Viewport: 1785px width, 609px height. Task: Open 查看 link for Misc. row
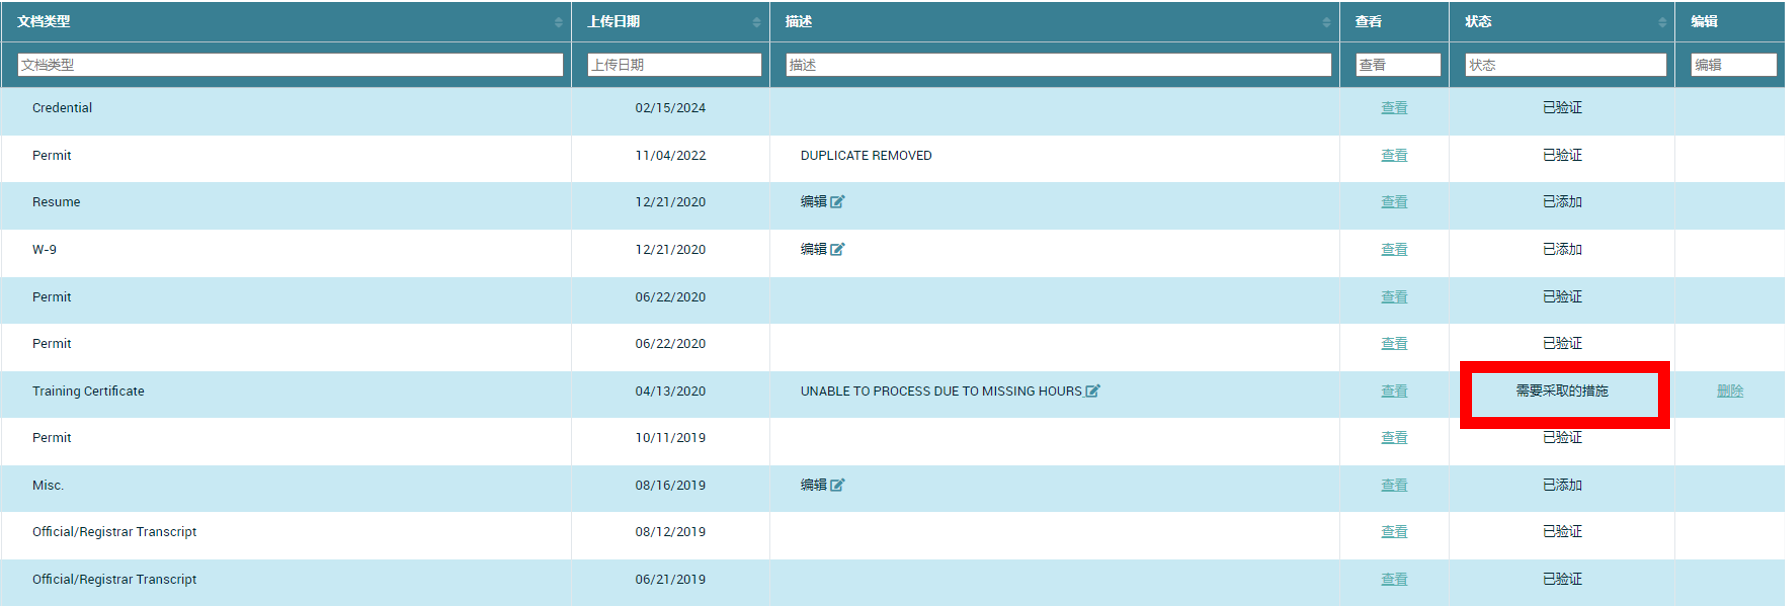[x=1394, y=485]
